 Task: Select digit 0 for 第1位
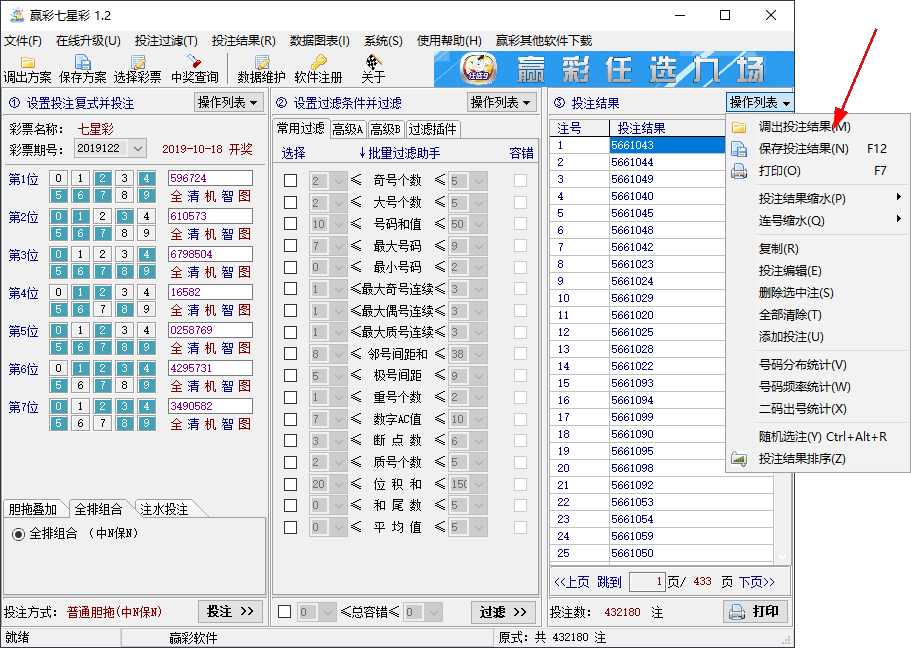pyautogui.click(x=60, y=179)
